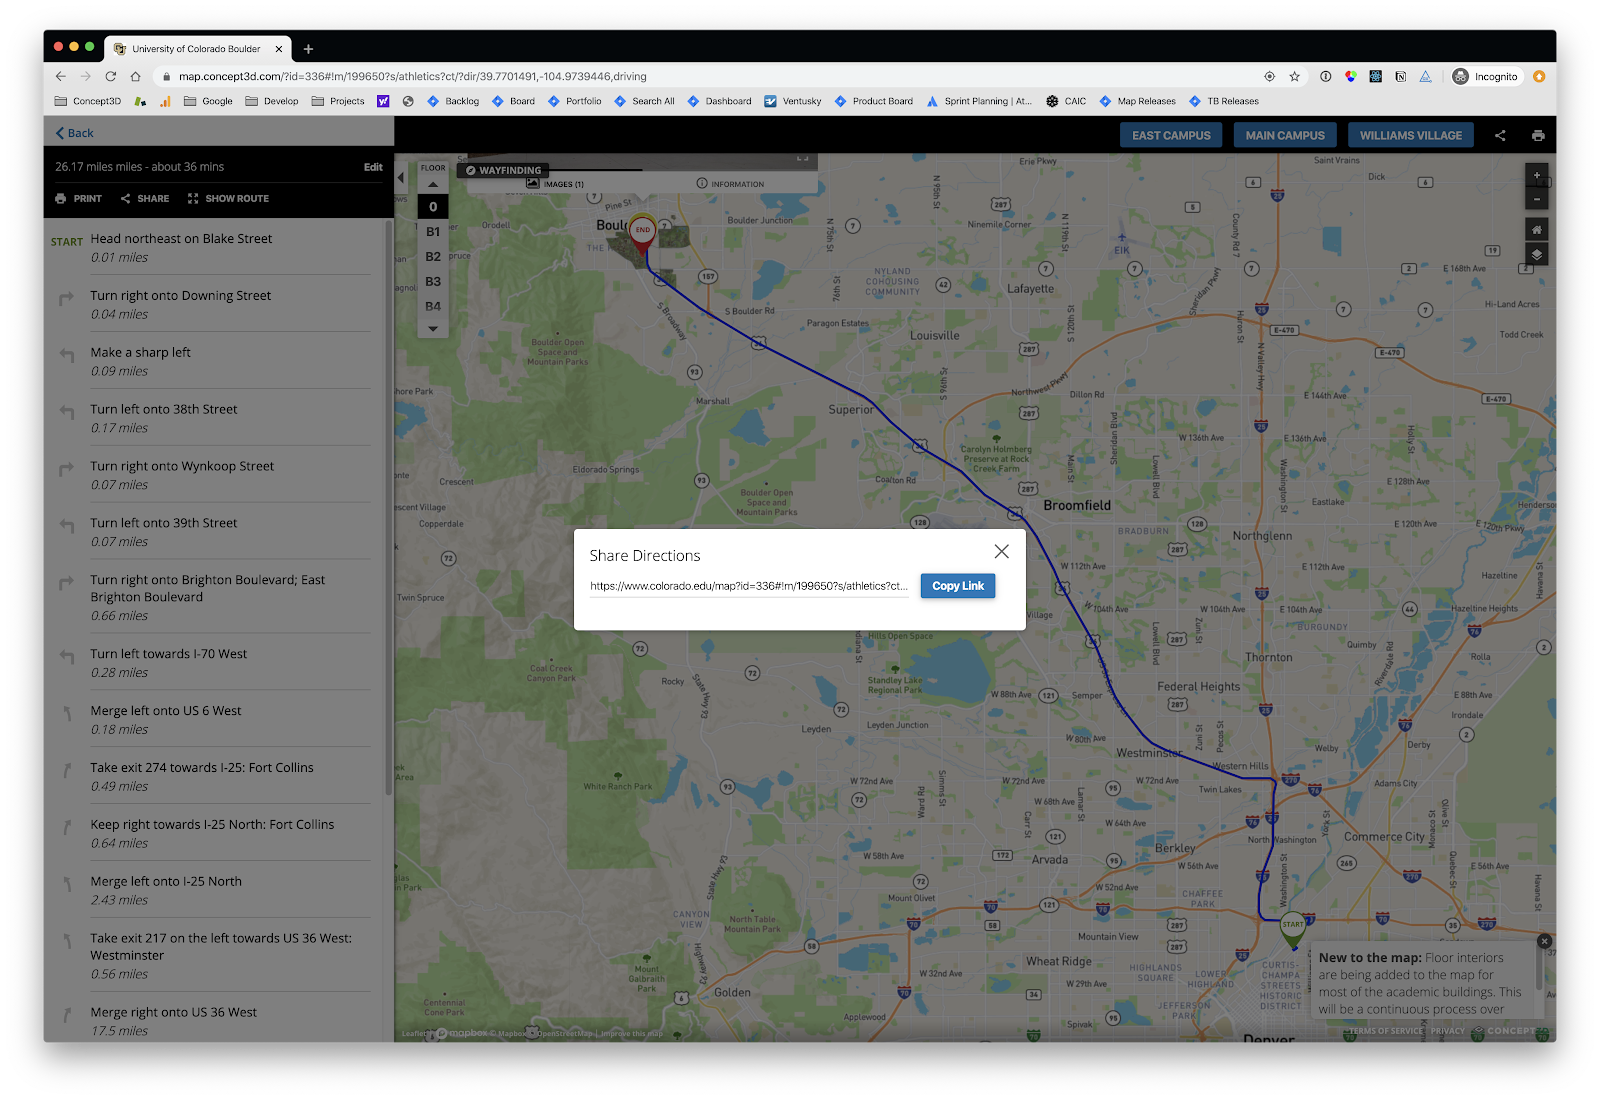Go back from the directions panel
The image size is (1600, 1100).
74,133
